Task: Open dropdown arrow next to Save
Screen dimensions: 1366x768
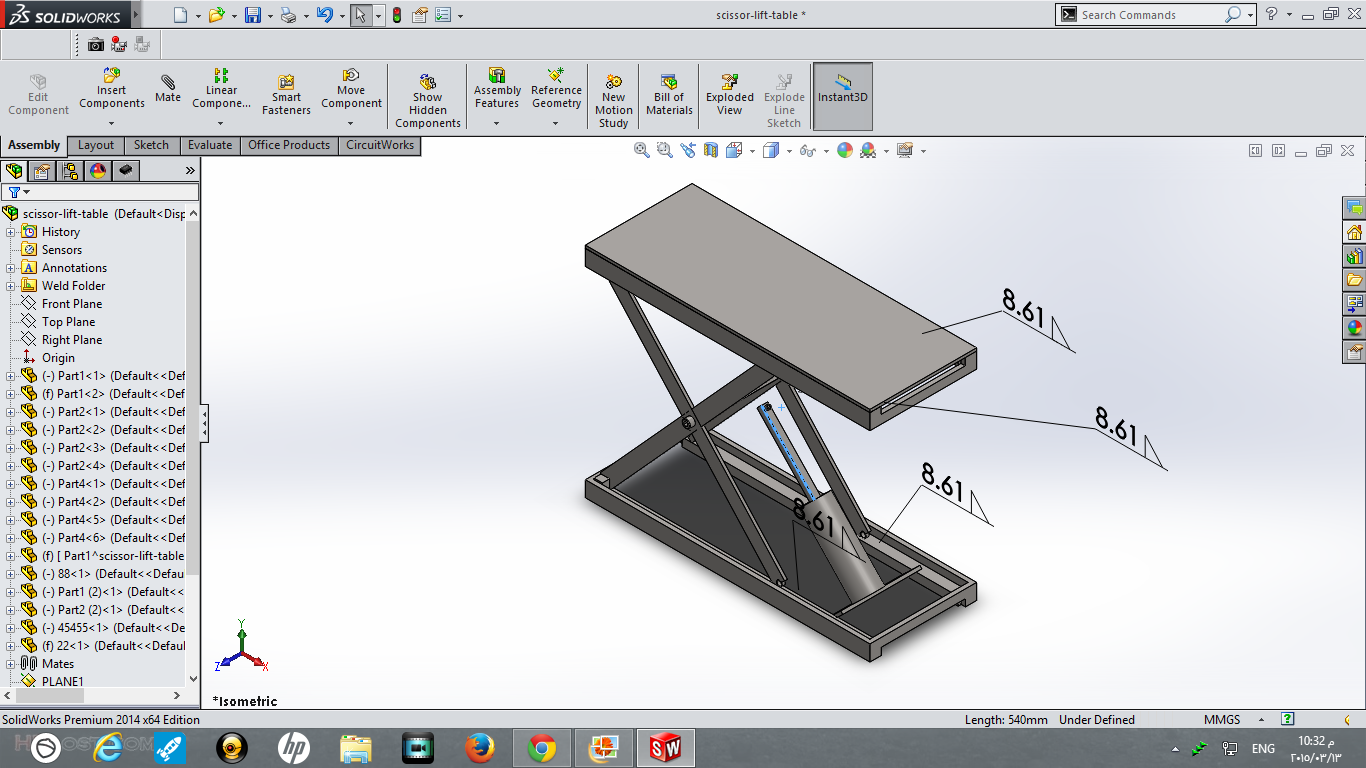Action: tap(270, 16)
